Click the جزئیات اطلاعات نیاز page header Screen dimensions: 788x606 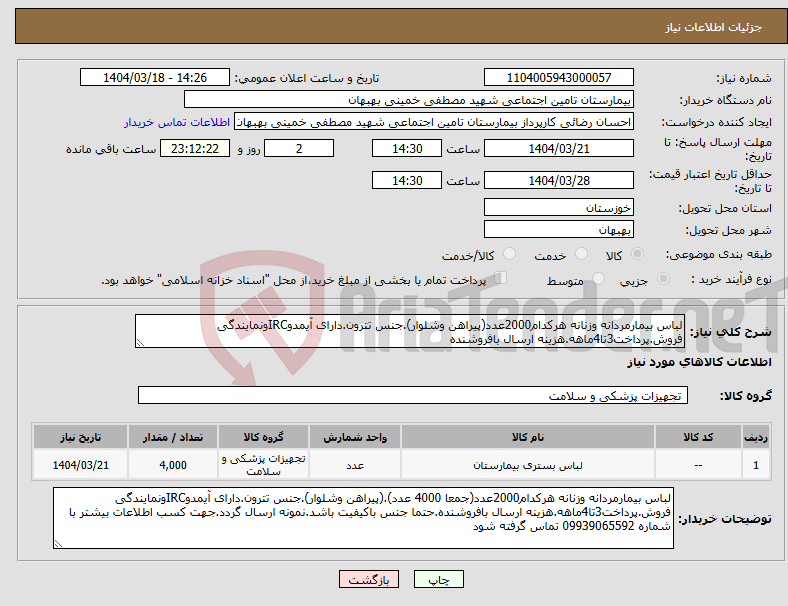tap(714, 27)
